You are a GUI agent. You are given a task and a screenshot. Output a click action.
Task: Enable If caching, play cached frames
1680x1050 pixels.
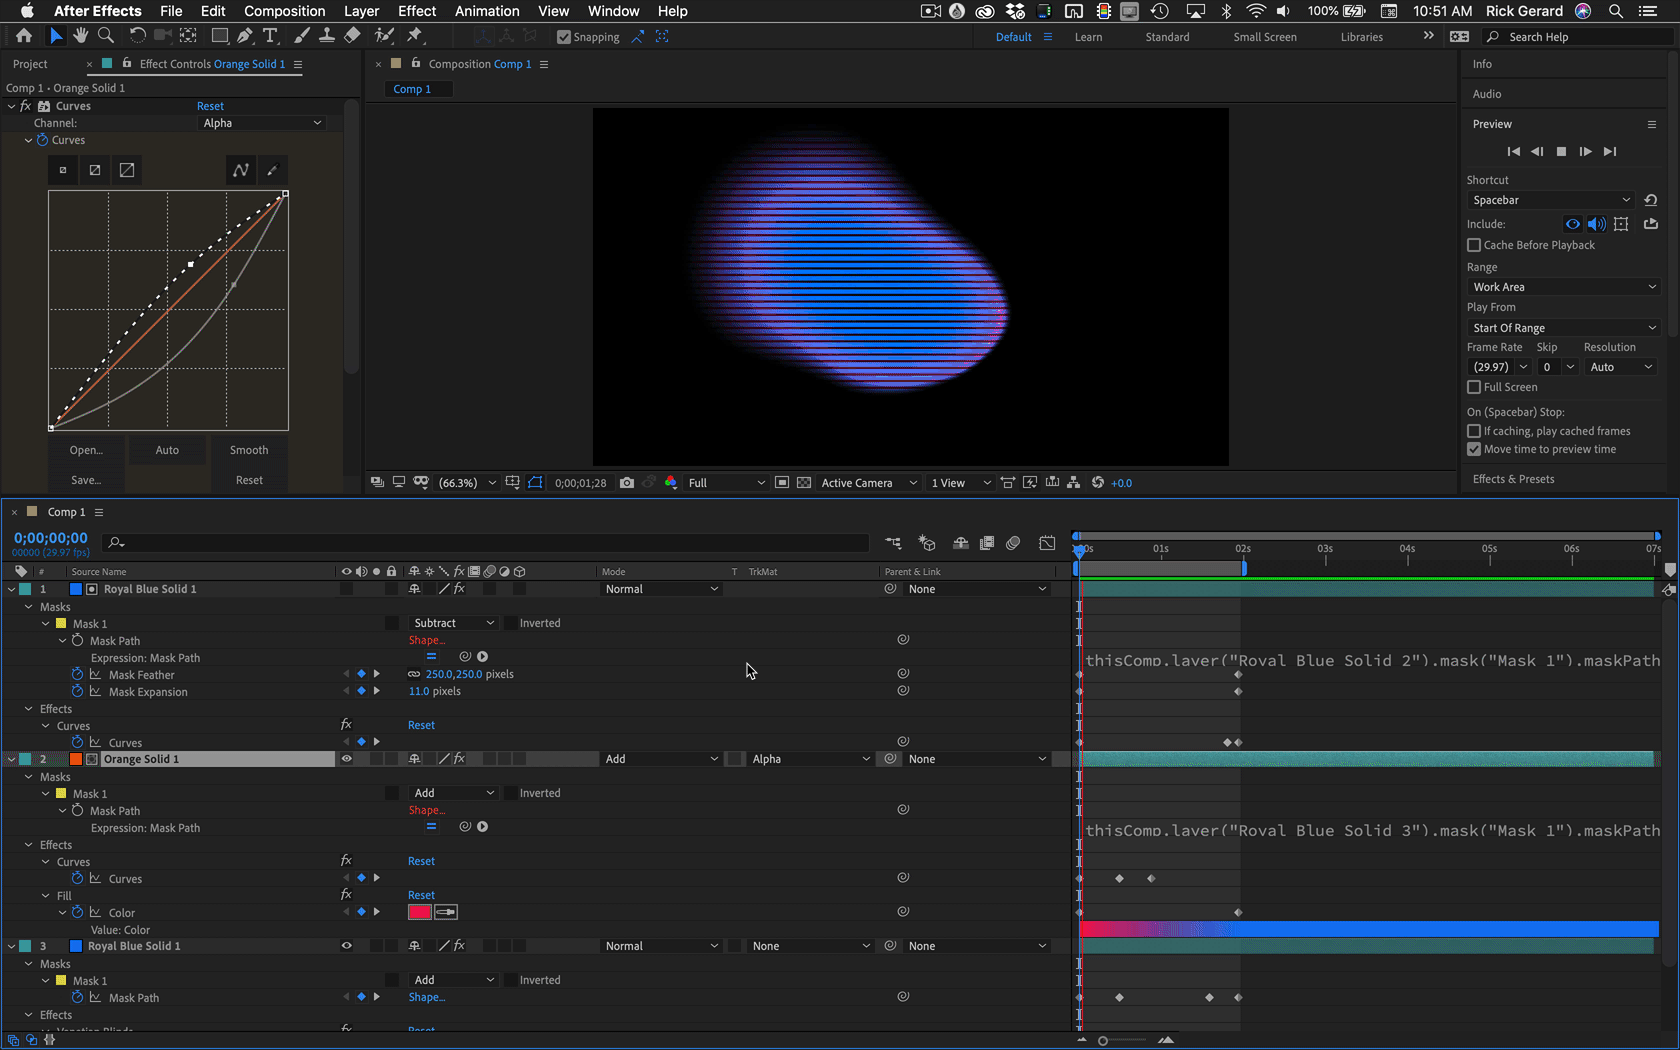pos(1474,431)
